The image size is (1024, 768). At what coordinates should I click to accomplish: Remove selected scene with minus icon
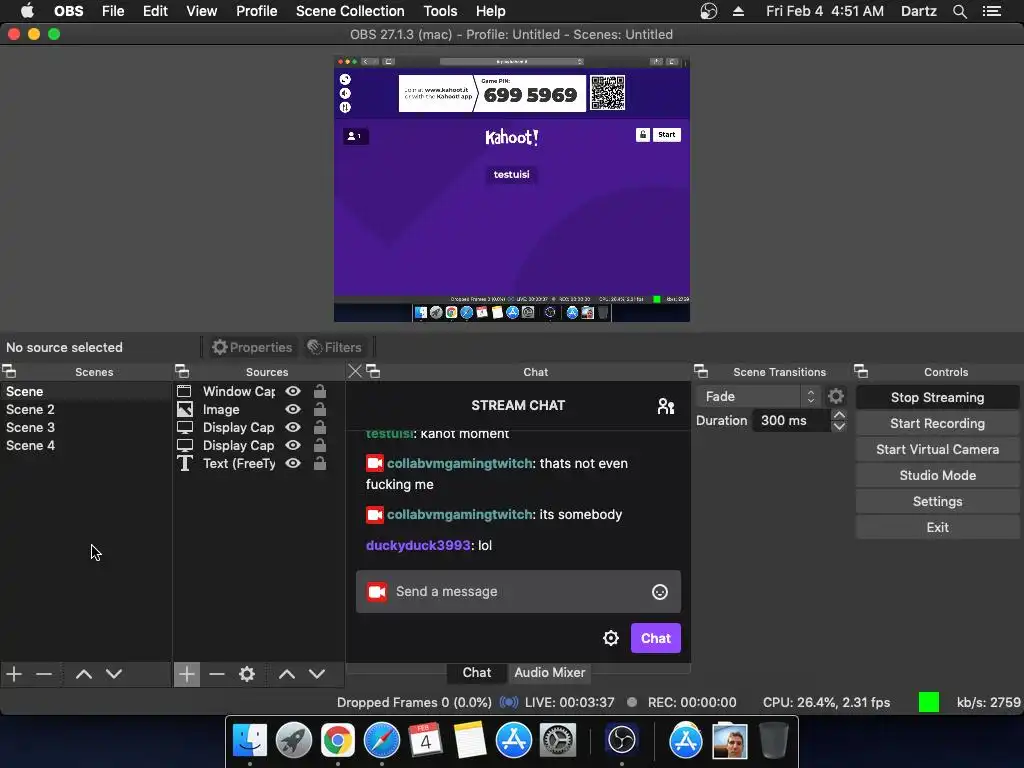coord(44,674)
